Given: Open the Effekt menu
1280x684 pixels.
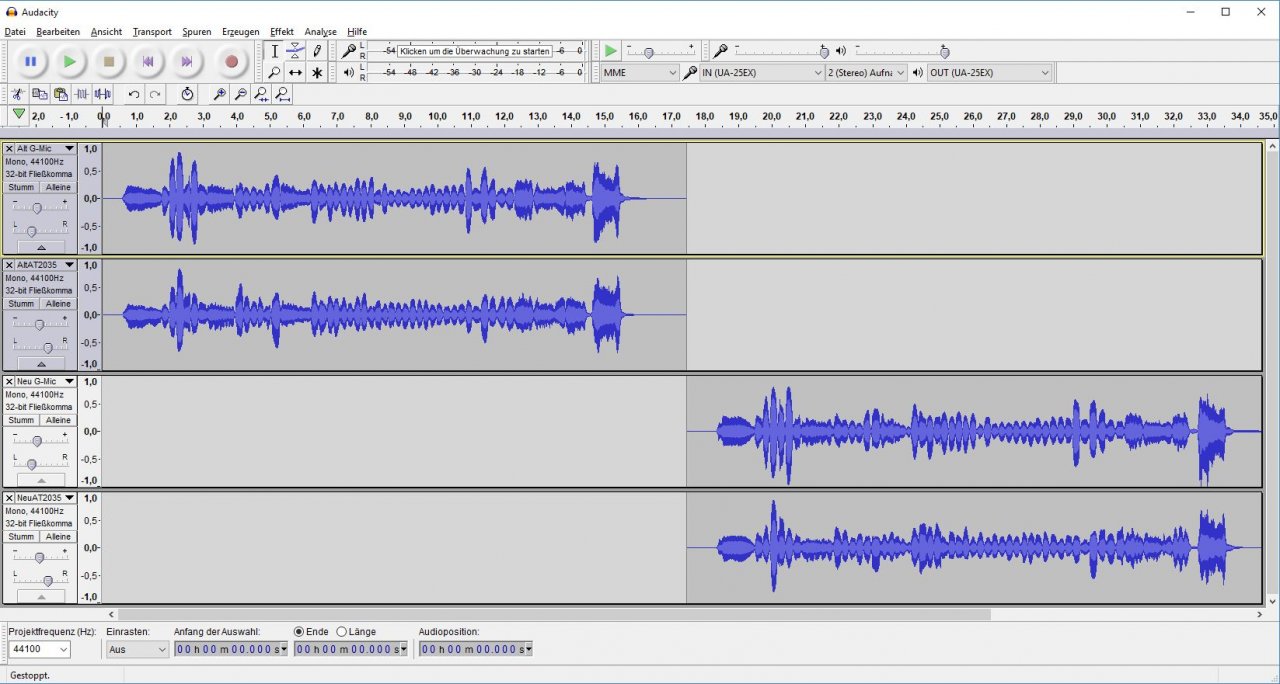Looking at the screenshot, I should point(282,32).
